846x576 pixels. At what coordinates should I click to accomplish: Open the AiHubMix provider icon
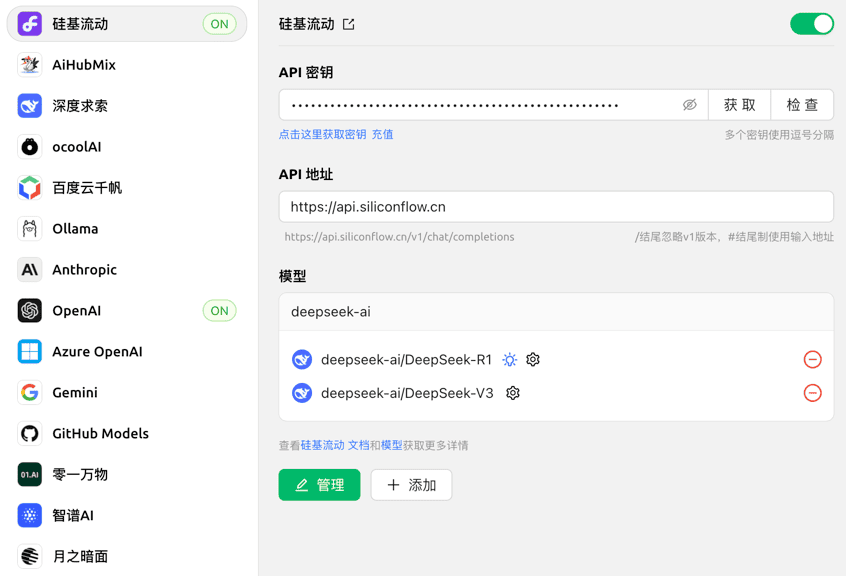point(30,65)
